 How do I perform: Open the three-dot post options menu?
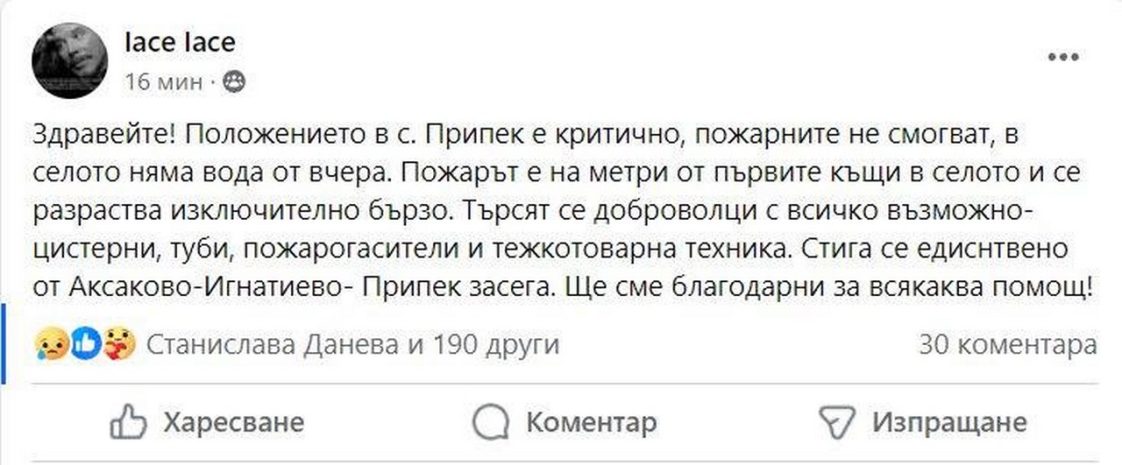pos(1063,57)
